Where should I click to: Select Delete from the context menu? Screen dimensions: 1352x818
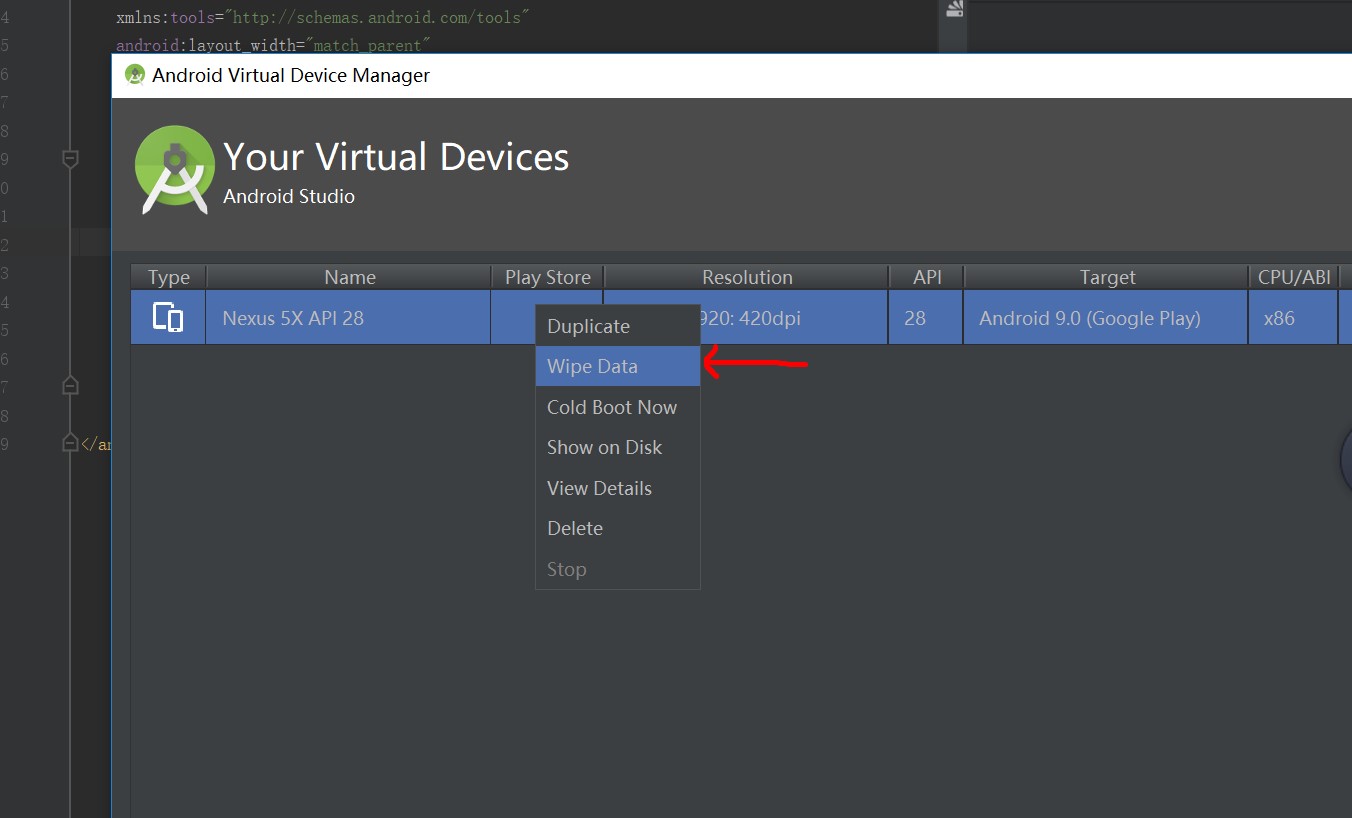point(617,528)
